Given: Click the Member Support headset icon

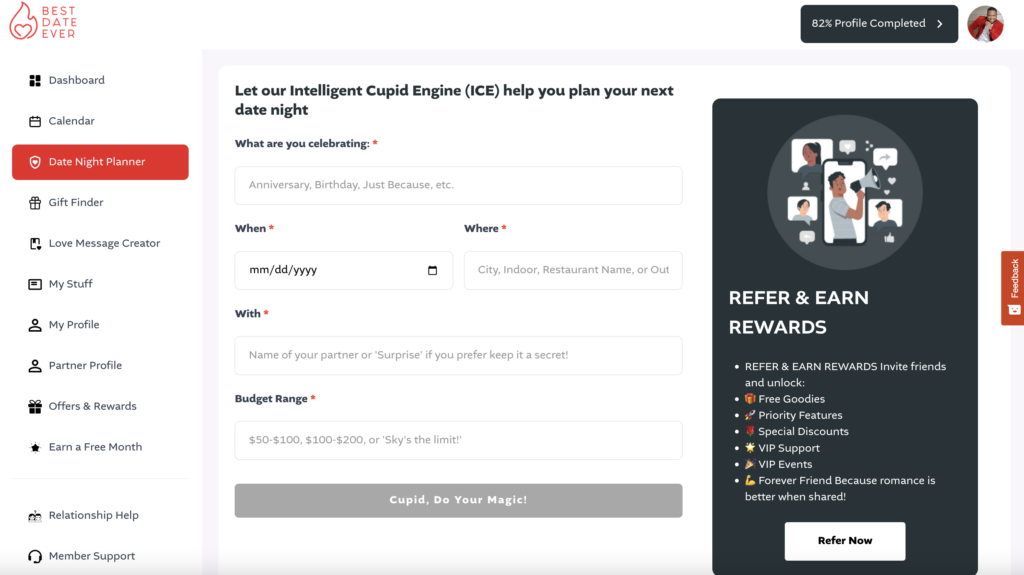Looking at the screenshot, I should (x=35, y=556).
